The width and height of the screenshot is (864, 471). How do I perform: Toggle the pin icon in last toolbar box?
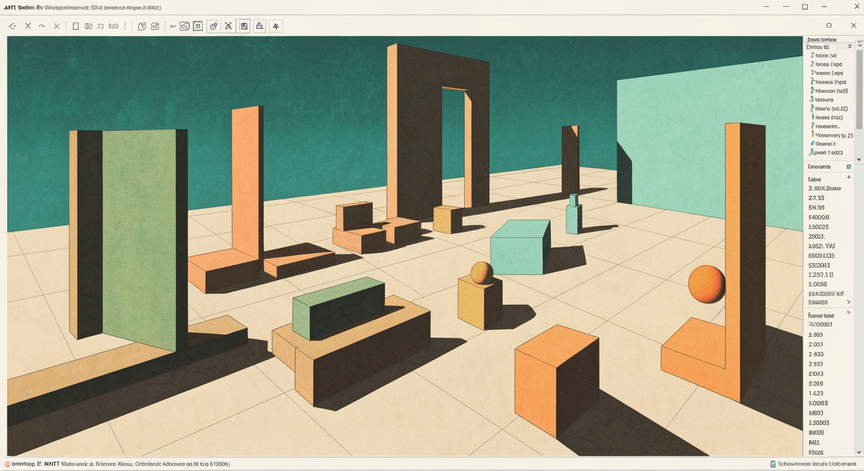(x=276, y=26)
